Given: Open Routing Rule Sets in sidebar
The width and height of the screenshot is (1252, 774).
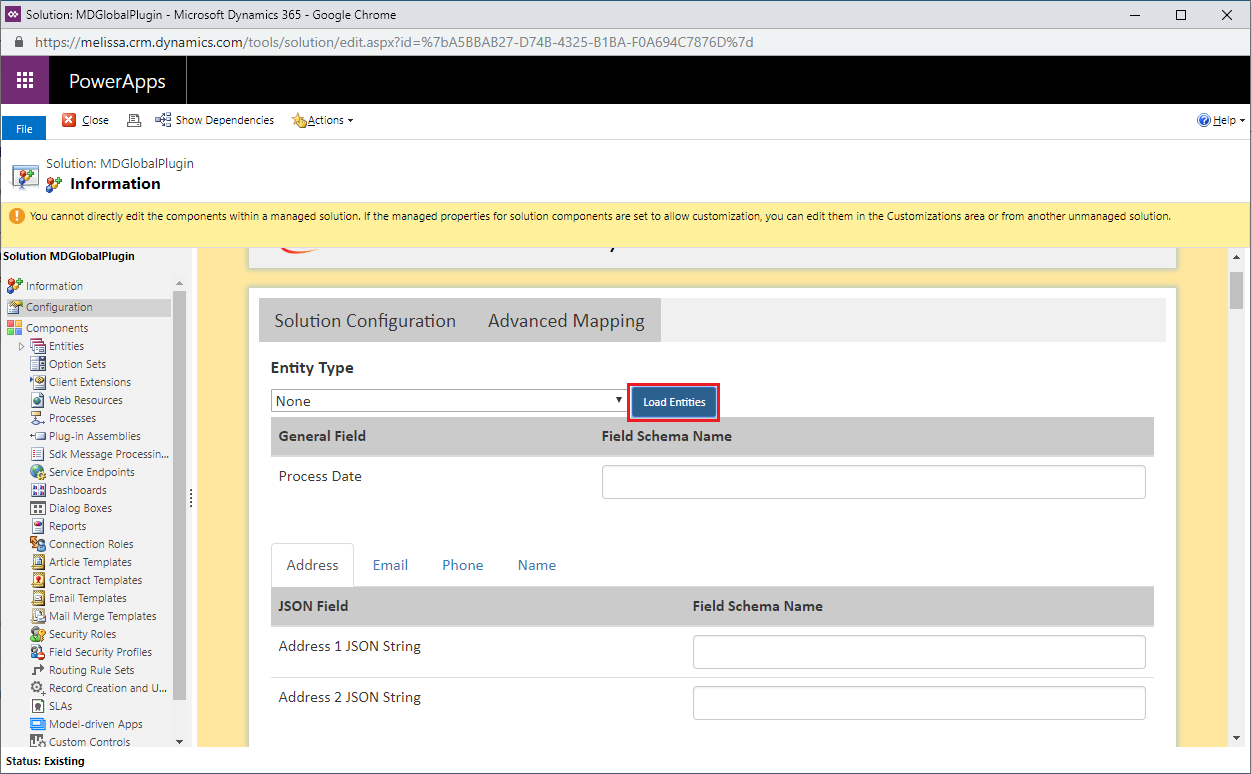Looking at the screenshot, I should 92,670.
